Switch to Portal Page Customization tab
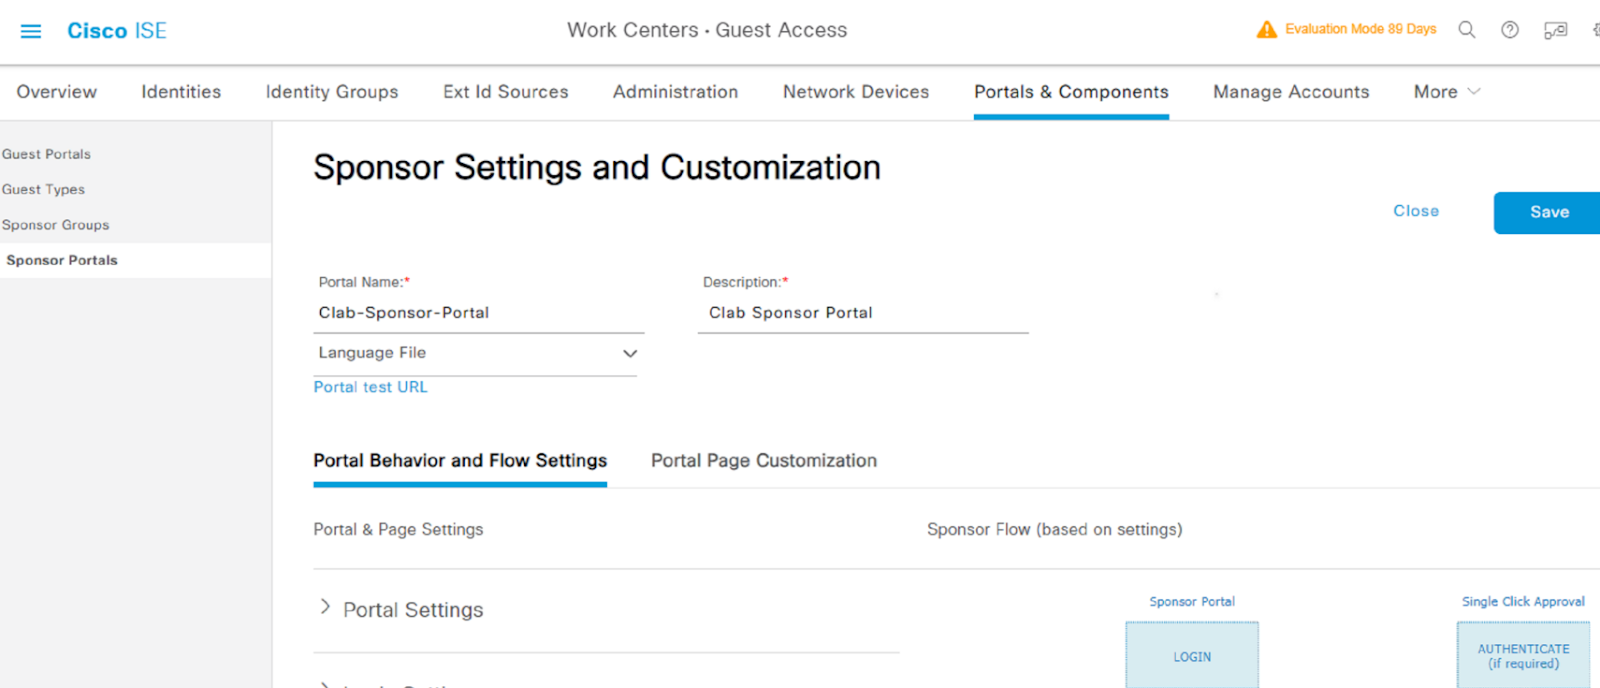 (764, 461)
